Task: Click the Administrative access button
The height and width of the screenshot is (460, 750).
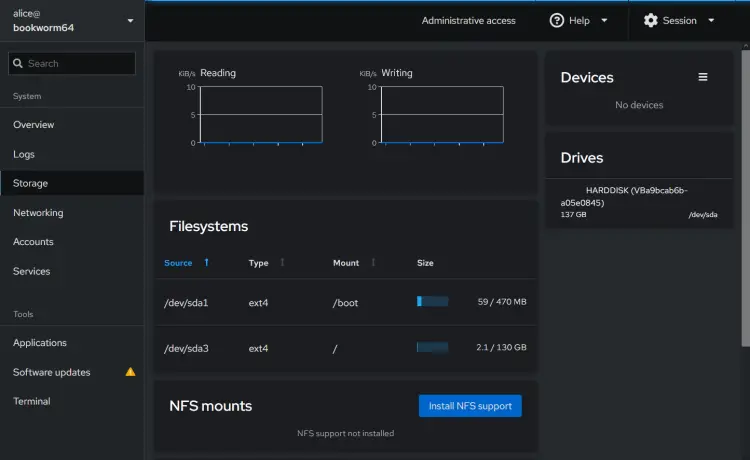Action: 468,21
